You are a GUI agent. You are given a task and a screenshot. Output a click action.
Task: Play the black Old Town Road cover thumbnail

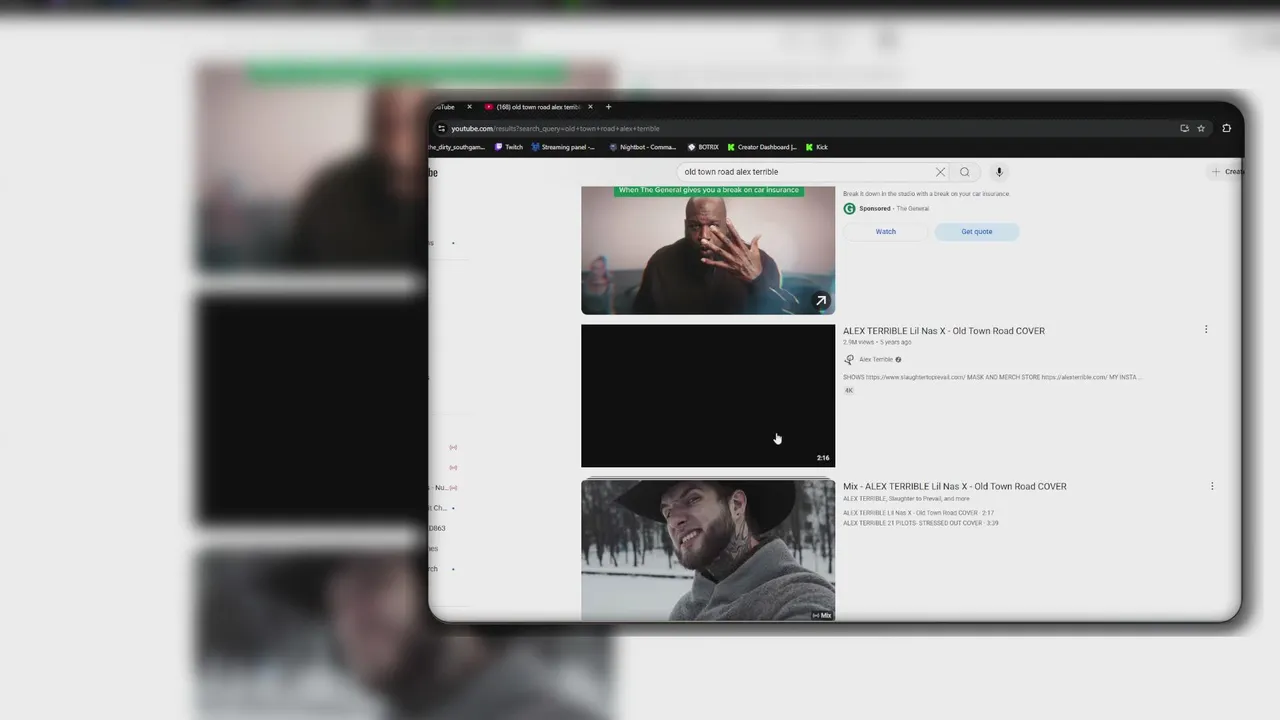pos(708,396)
